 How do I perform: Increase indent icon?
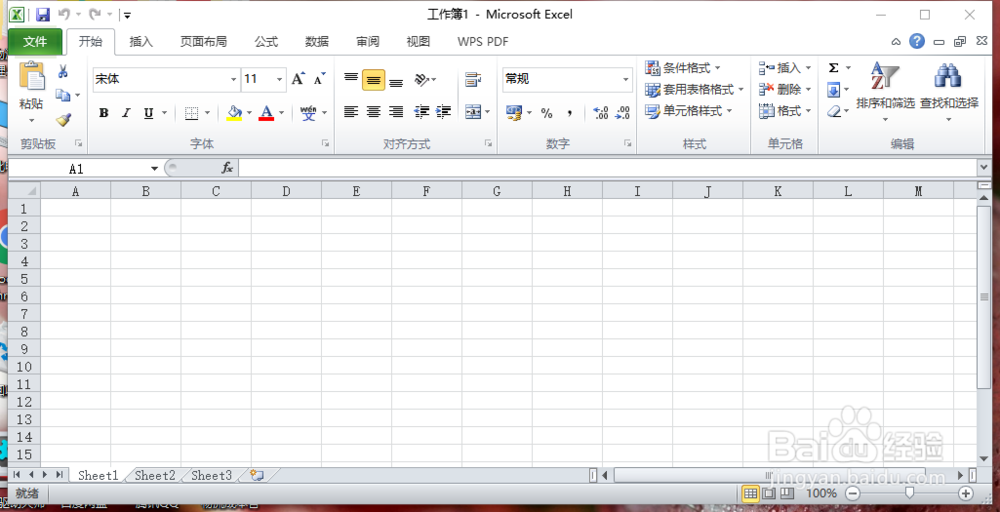point(444,112)
